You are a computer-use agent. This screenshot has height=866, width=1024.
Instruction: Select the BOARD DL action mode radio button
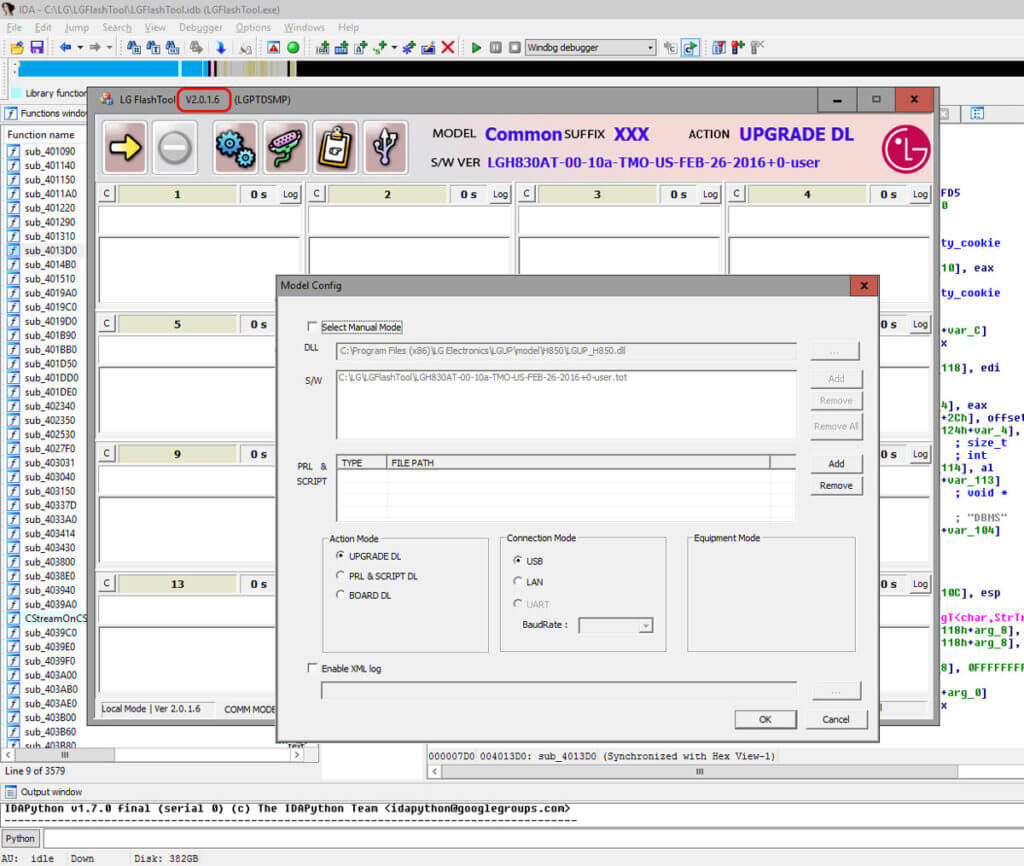(x=341, y=596)
